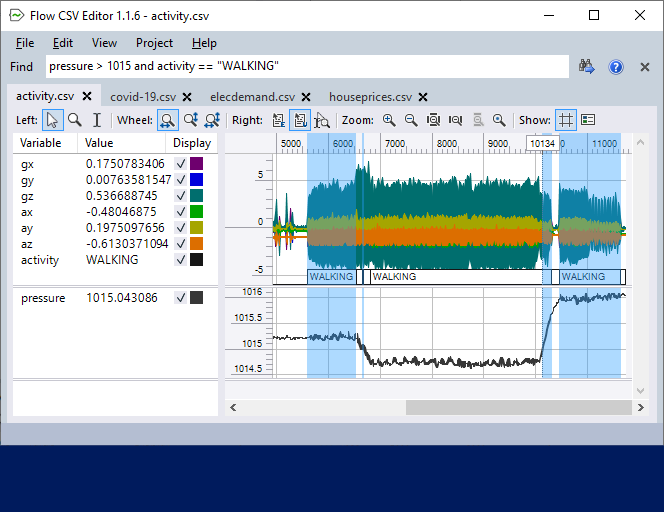Select the Left text cursor tool
The image size is (664, 512).
(97, 120)
